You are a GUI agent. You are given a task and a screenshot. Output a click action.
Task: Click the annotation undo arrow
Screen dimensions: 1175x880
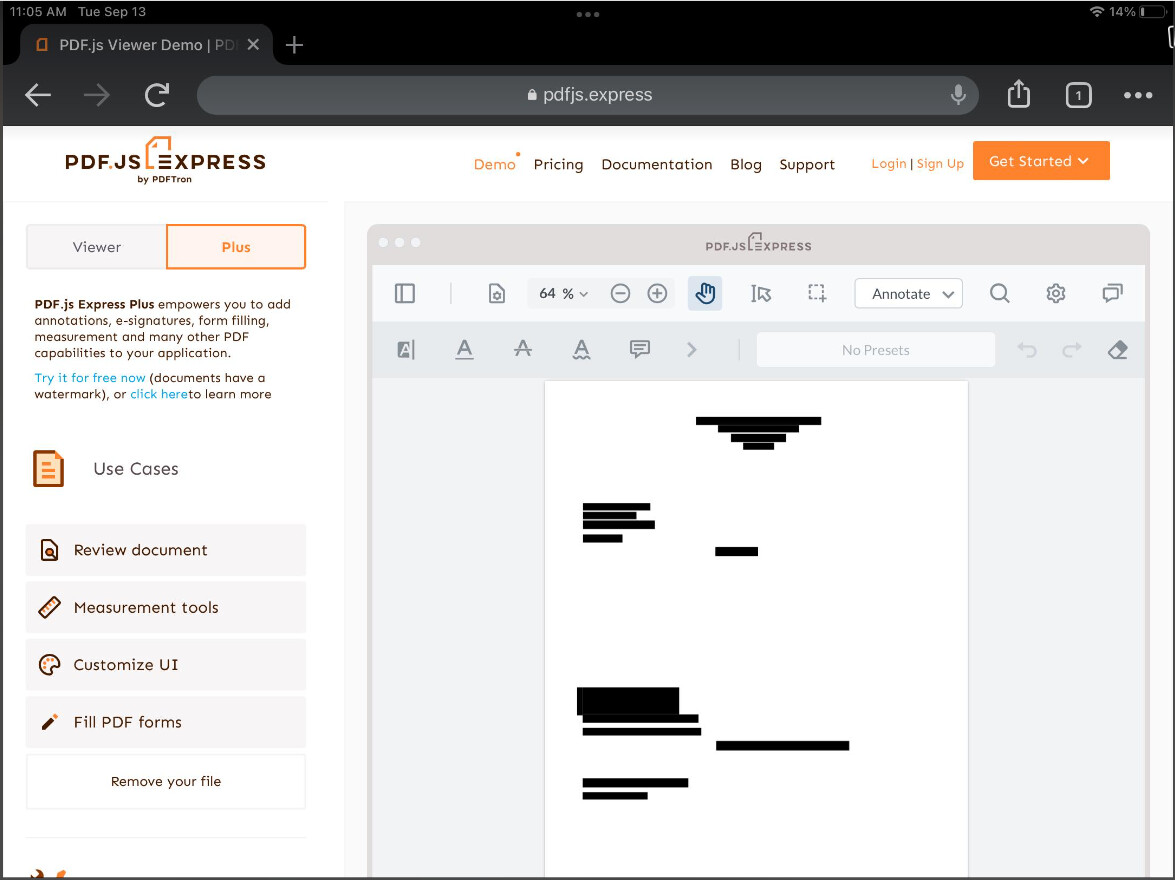click(1027, 350)
